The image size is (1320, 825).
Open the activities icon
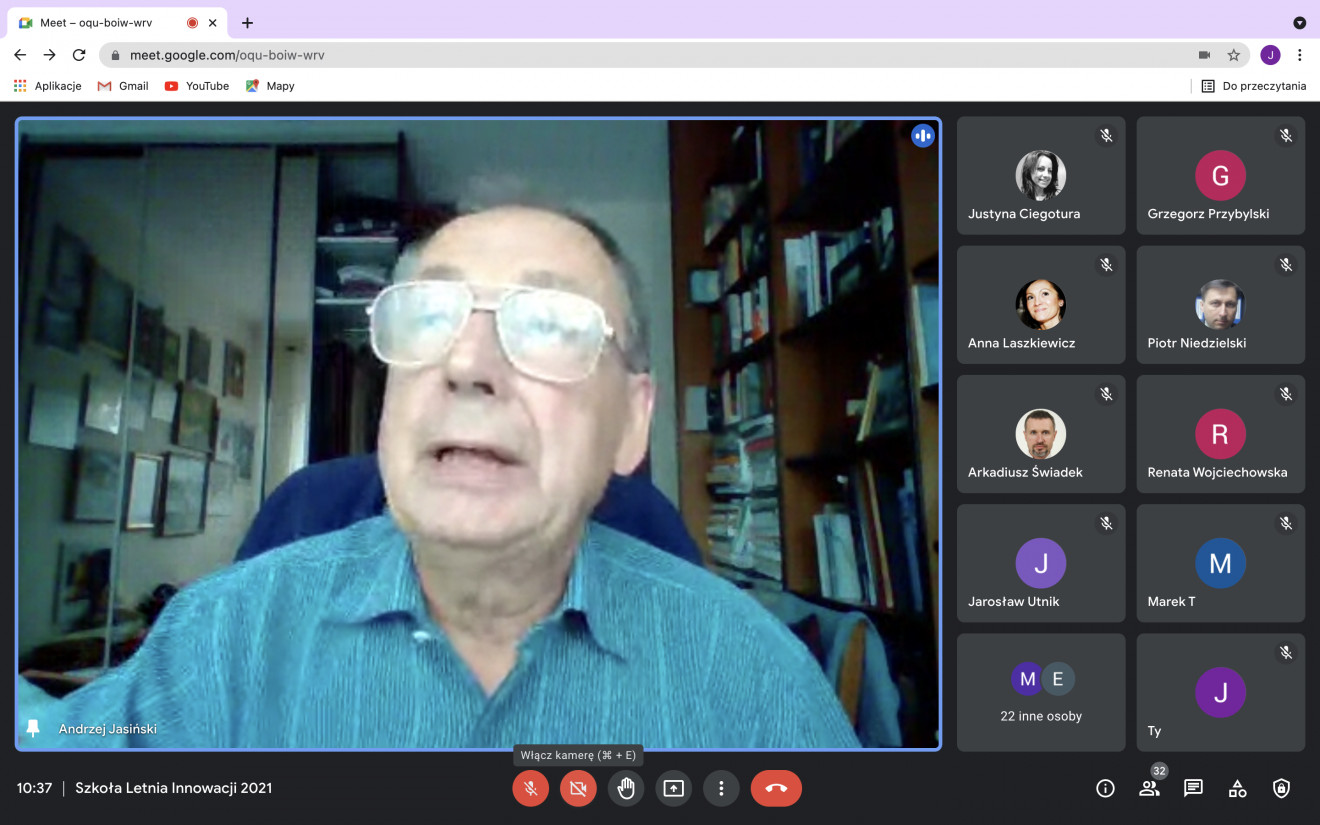(x=1237, y=788)
